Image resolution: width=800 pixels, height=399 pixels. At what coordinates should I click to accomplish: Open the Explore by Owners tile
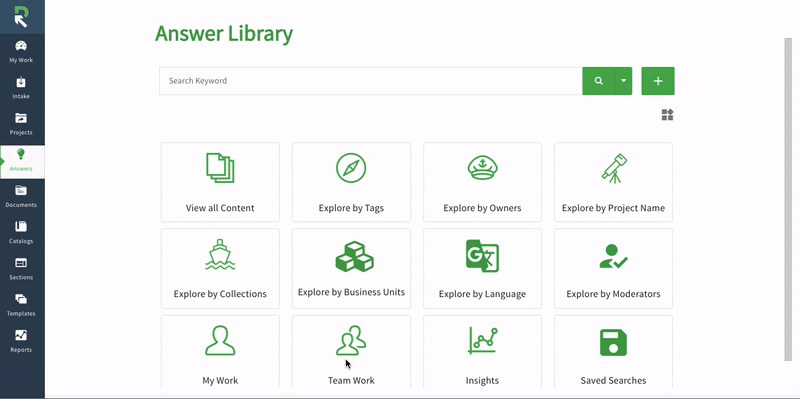(482, 182)
